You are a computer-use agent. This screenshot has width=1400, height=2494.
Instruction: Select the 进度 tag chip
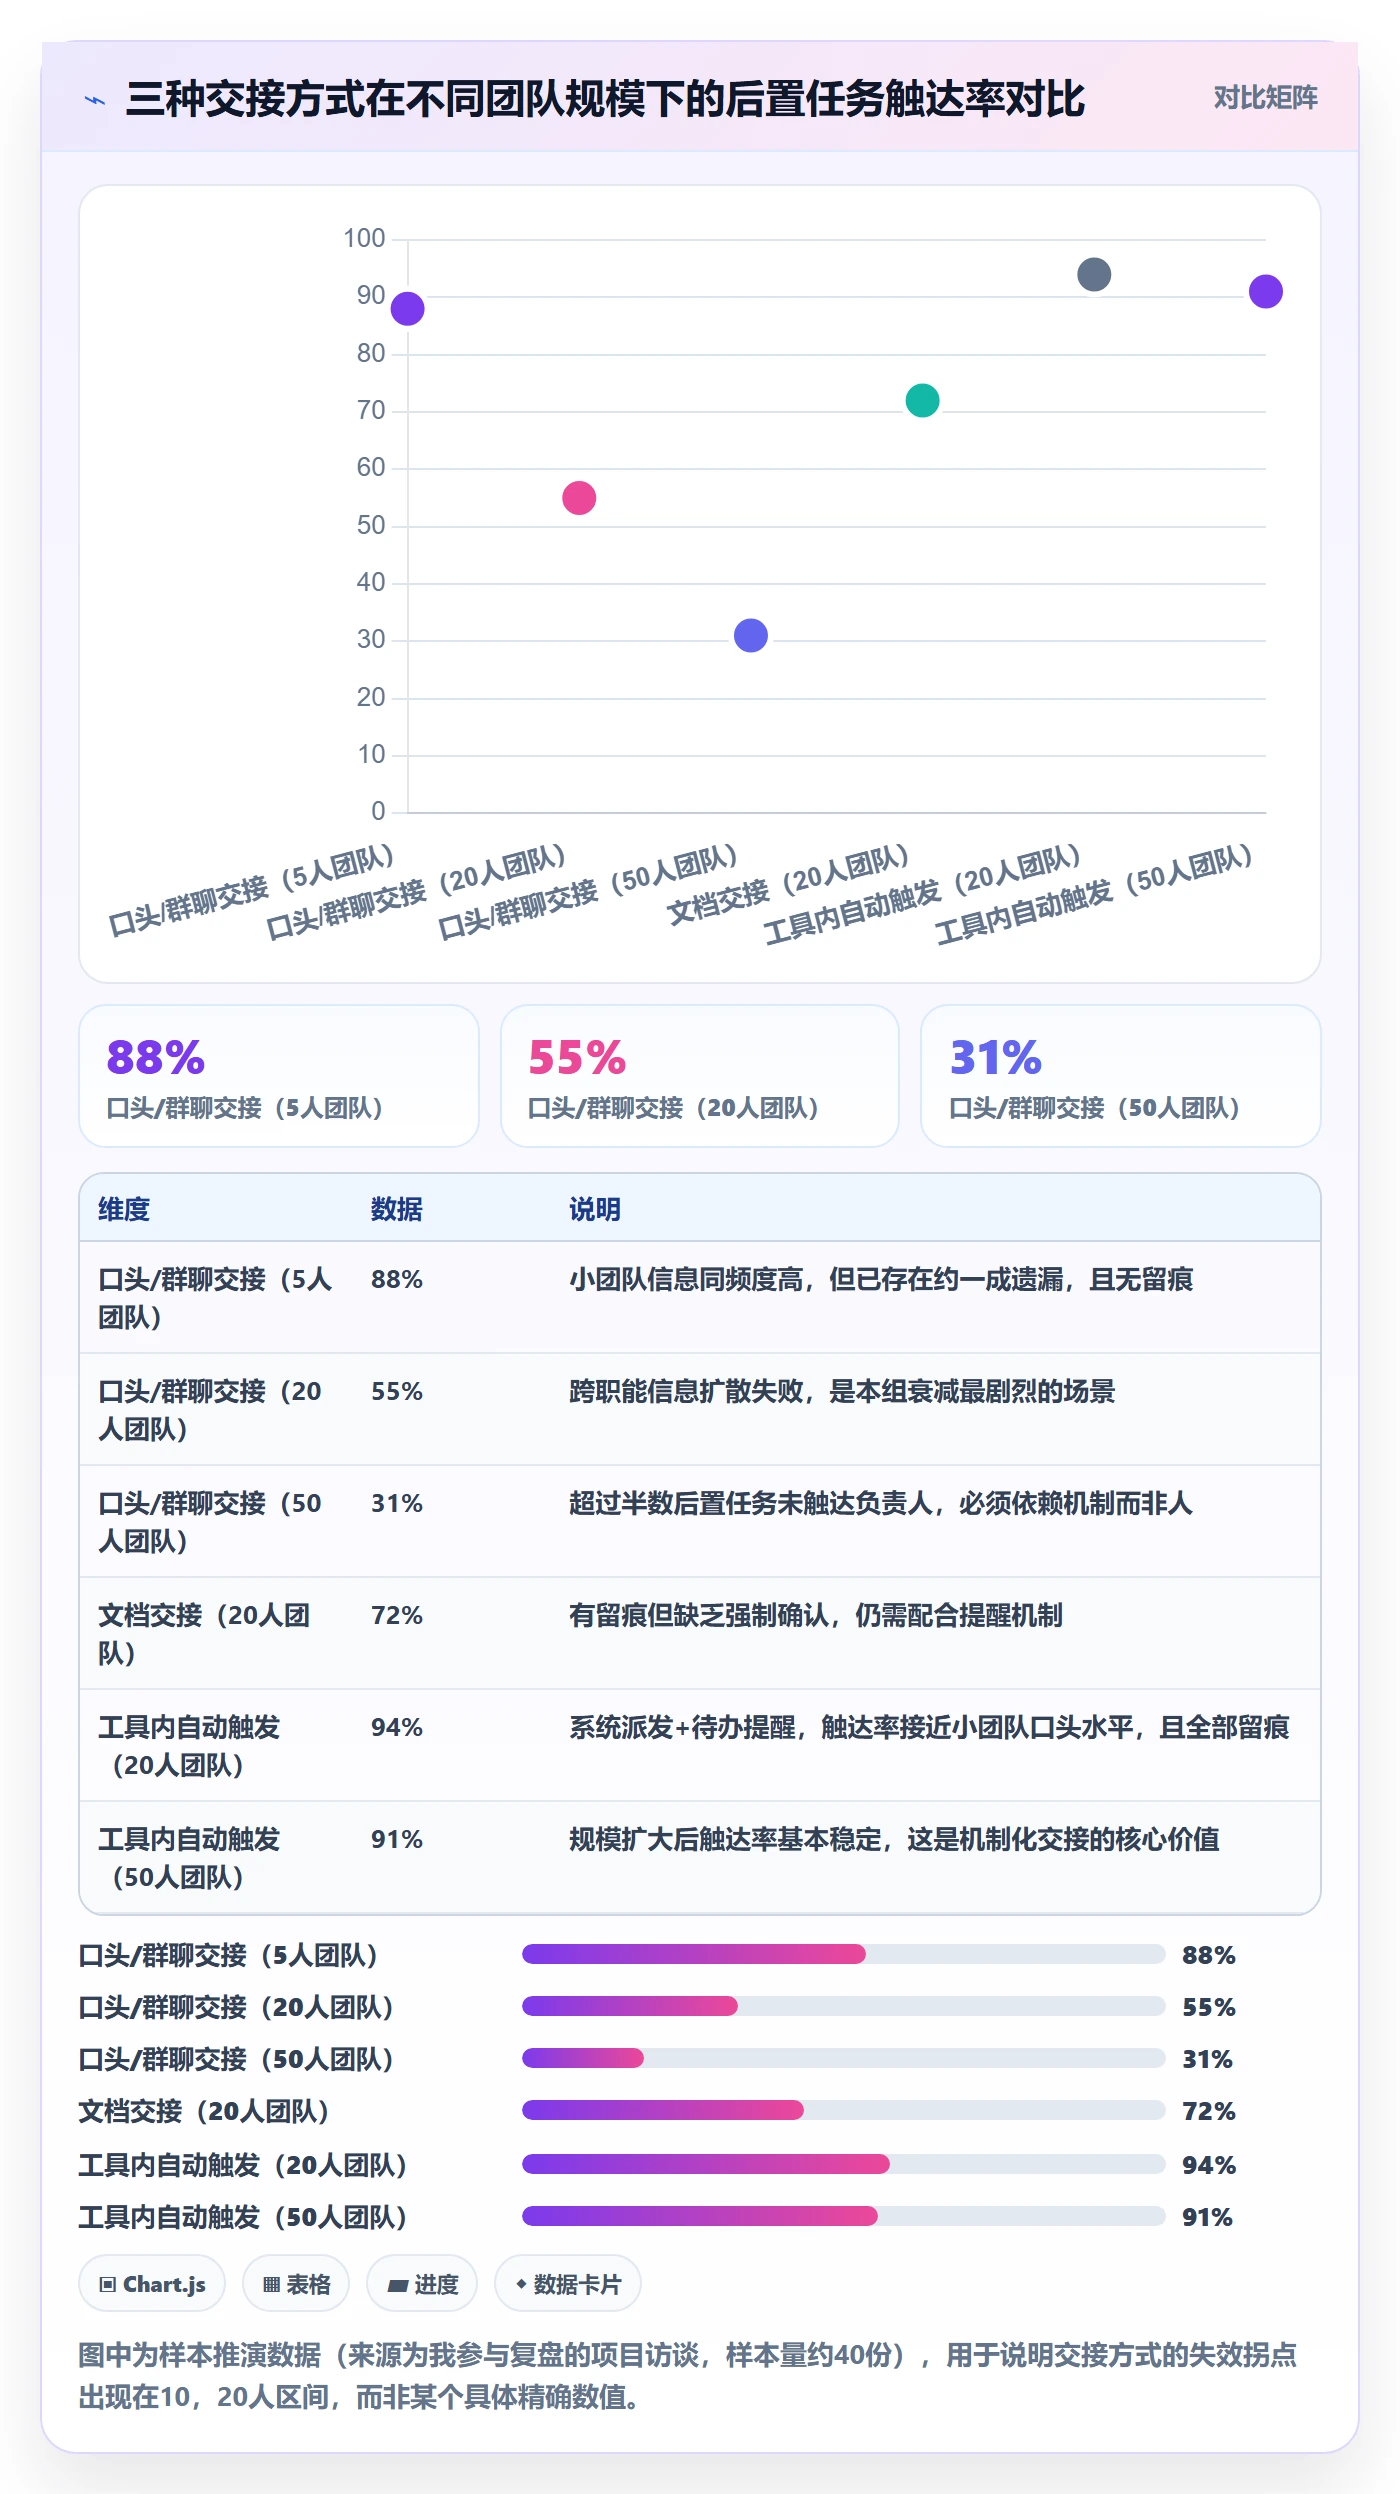(422, 2284)
